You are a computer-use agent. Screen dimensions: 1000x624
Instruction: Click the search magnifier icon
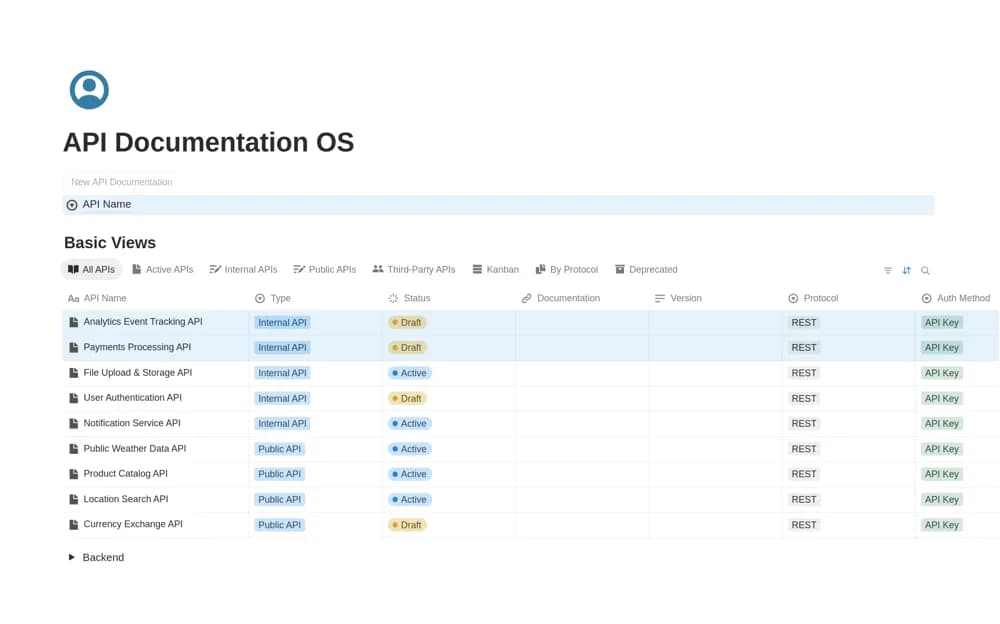point(925,271)
